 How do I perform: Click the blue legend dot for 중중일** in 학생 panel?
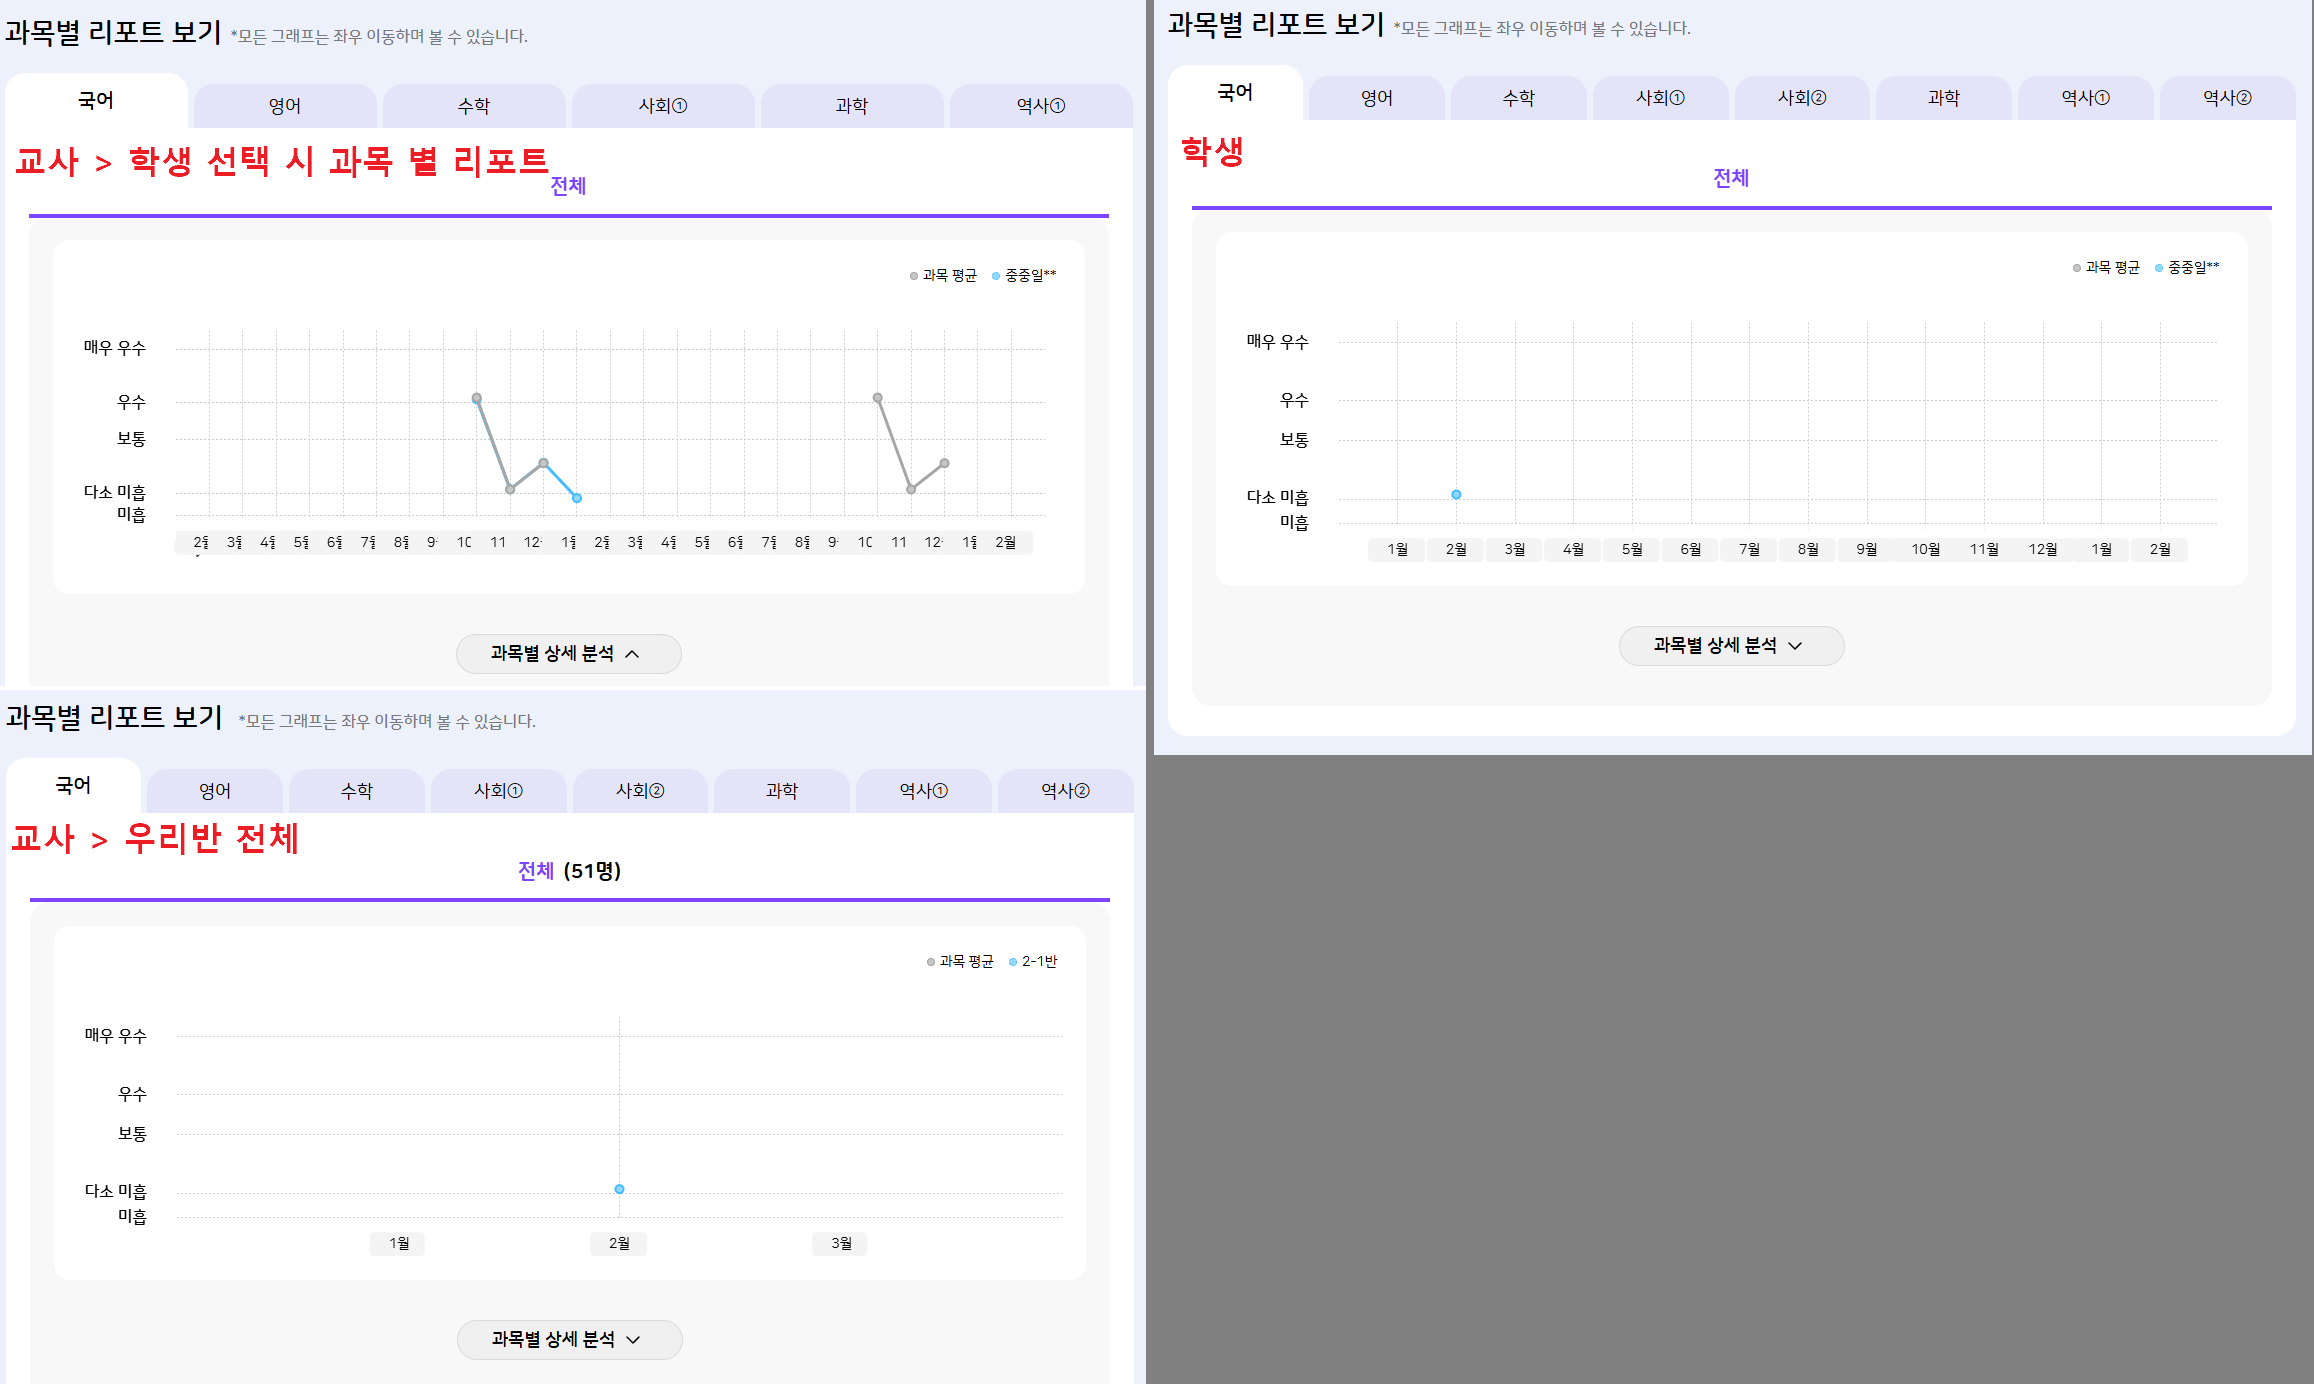[x=2159, y=268]
